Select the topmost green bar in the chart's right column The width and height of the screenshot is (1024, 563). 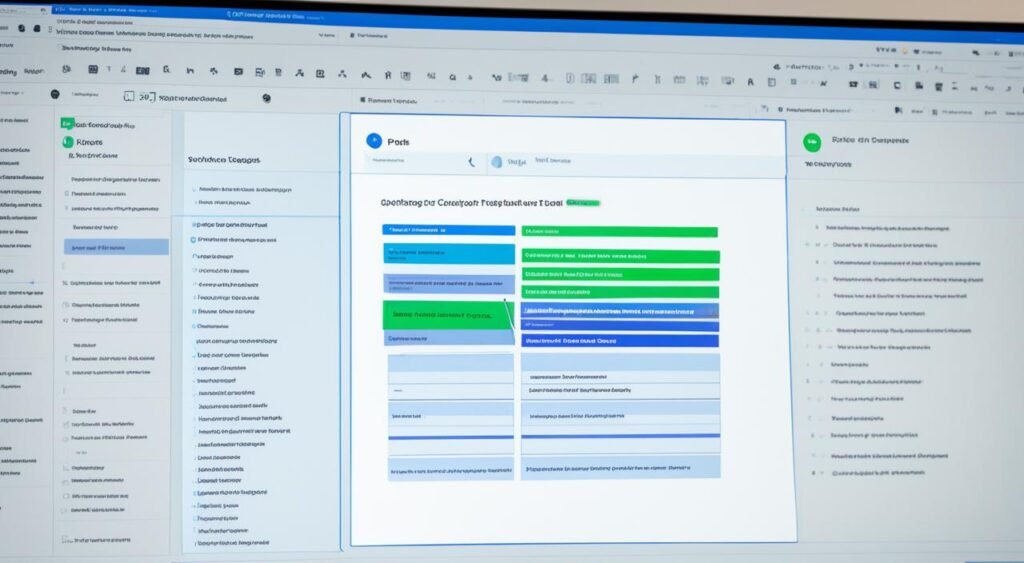(x=619, y=232)
